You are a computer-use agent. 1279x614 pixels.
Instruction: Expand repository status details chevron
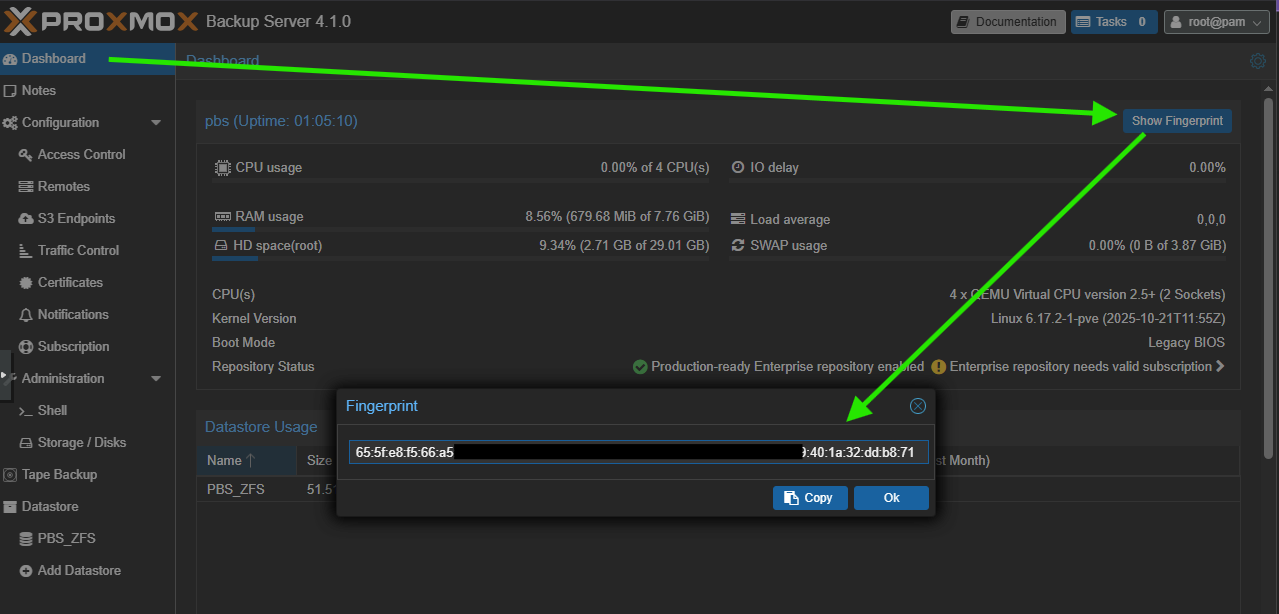(1220, 367)
